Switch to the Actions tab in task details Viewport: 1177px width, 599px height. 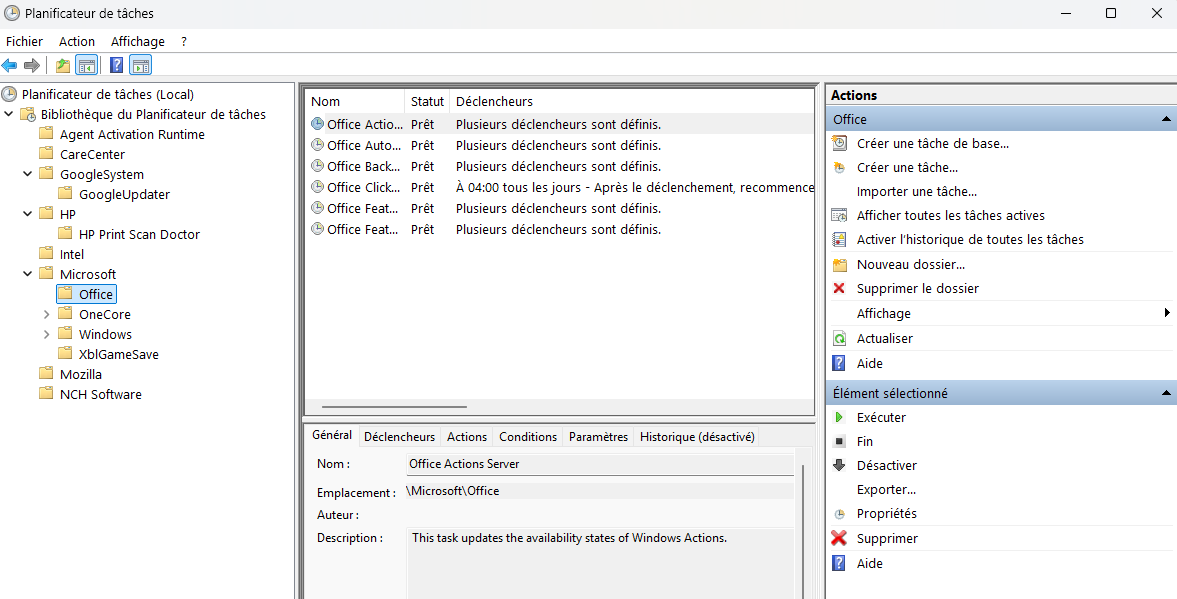[467, 437]
